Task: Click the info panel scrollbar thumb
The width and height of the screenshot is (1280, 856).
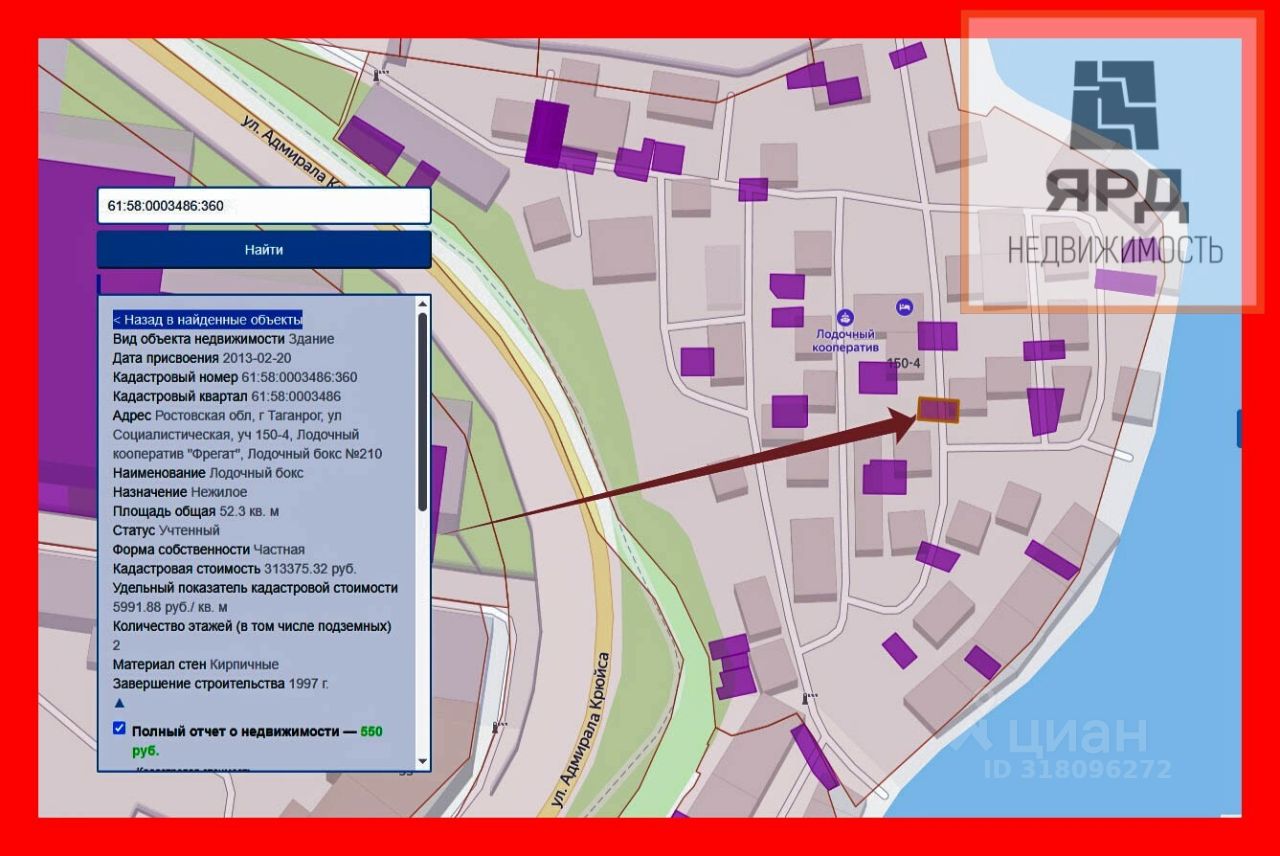Action: click(x=423, y=410)
